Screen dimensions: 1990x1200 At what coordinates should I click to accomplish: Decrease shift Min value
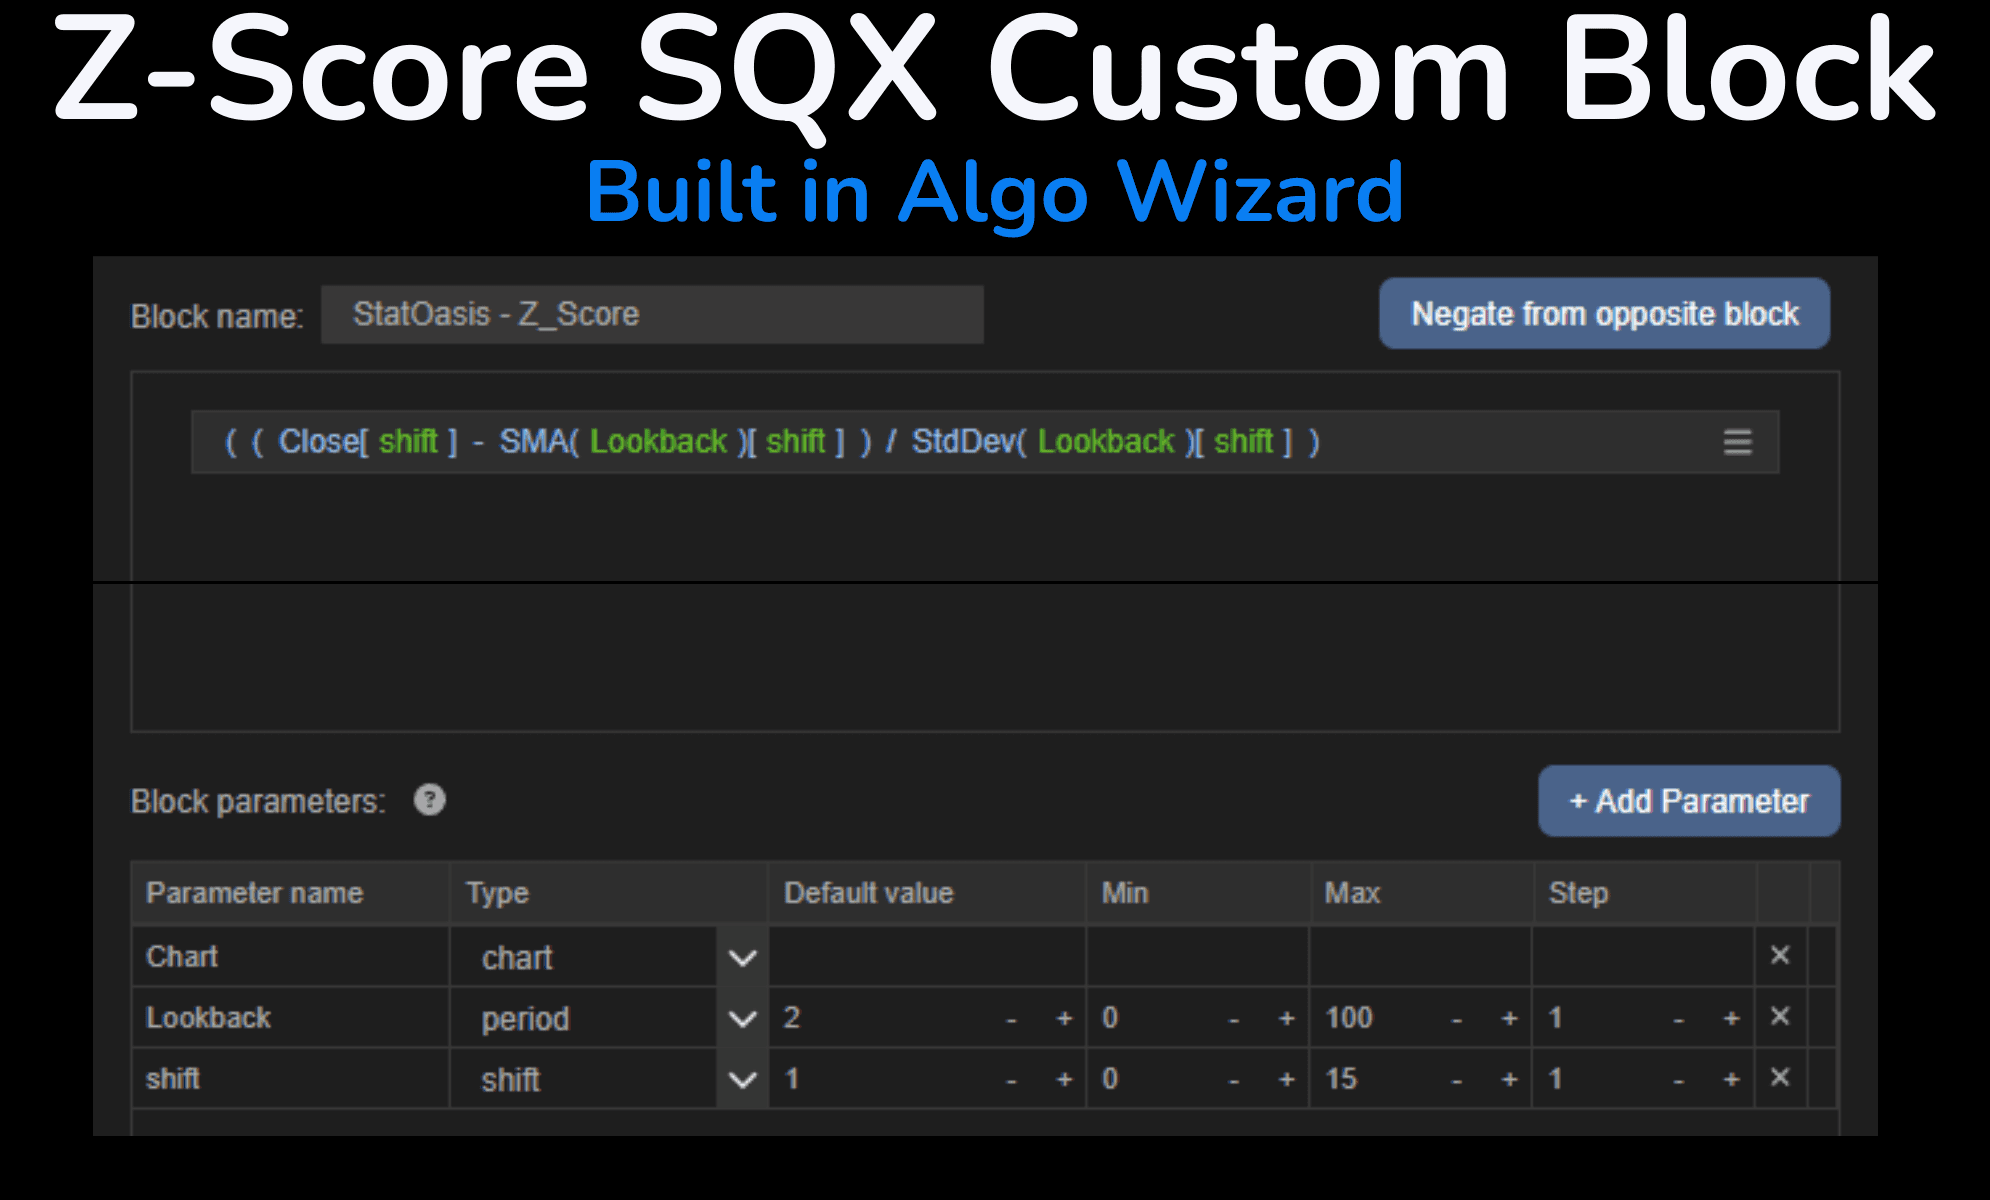coord(1234,1079)
